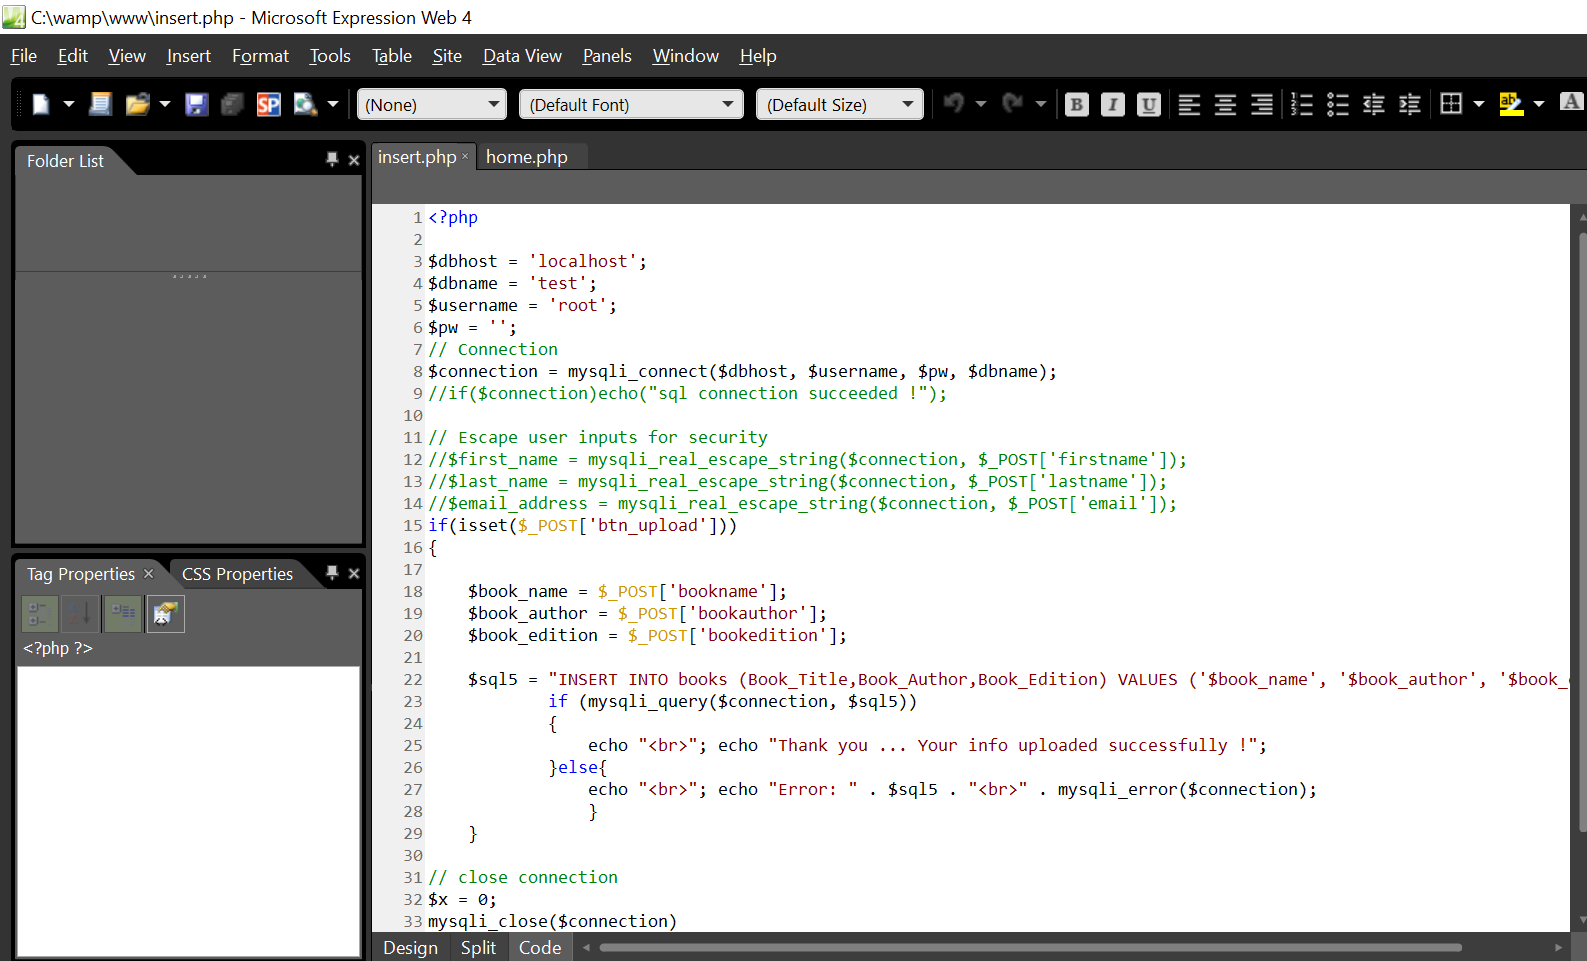Image resolution: width=1587 pixels, height=961 pixels.
Task: Switch to the CSS Properties tab
Action: coord(238,574)
